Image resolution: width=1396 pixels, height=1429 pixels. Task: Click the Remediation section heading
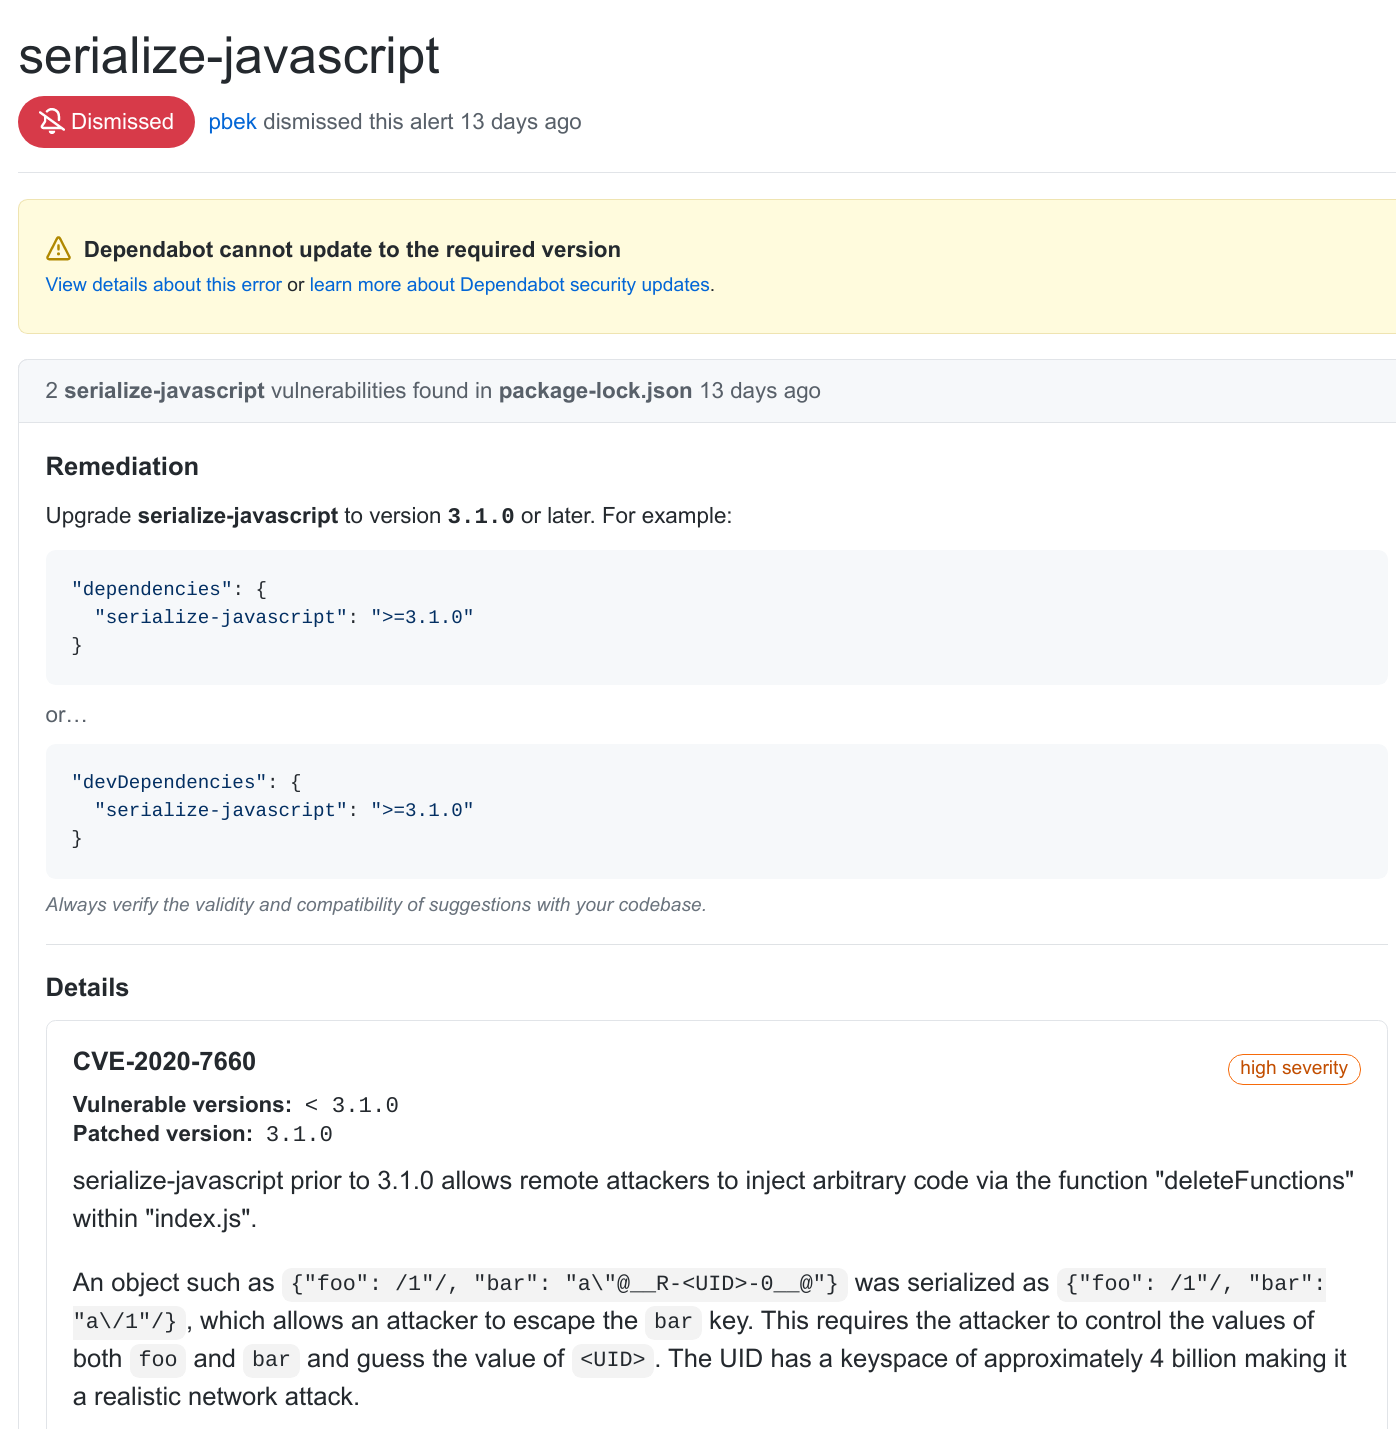[x=122, y=466]
